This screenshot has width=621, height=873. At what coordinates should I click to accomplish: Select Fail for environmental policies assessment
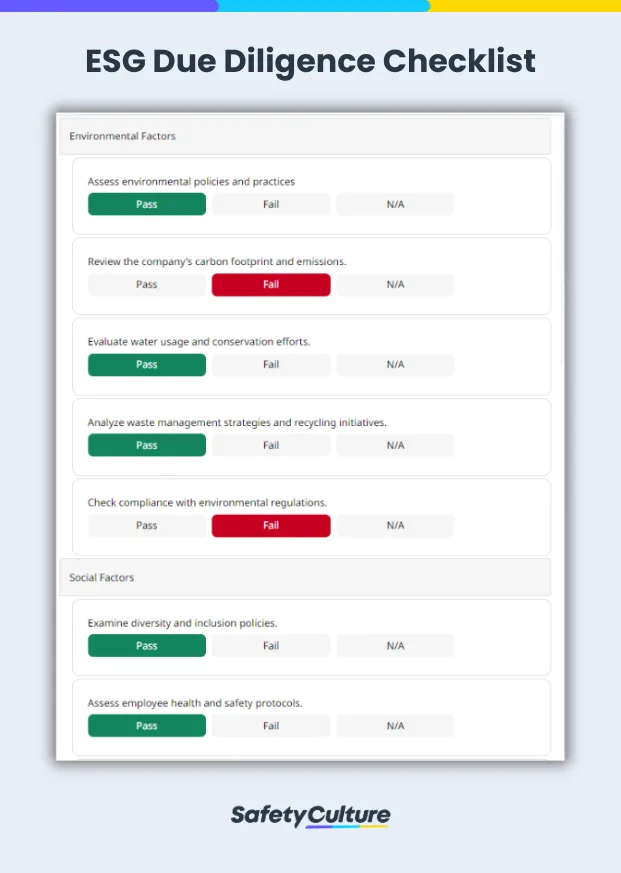tap(270, 204)
